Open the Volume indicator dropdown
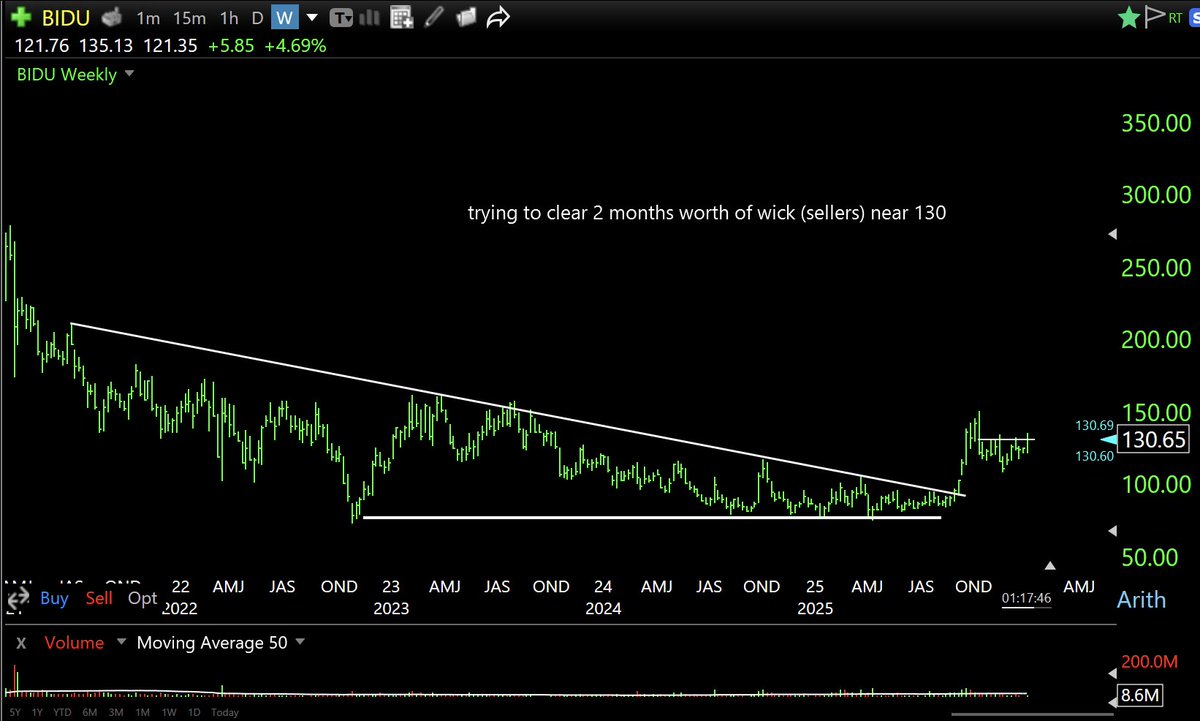 point(122,642)
